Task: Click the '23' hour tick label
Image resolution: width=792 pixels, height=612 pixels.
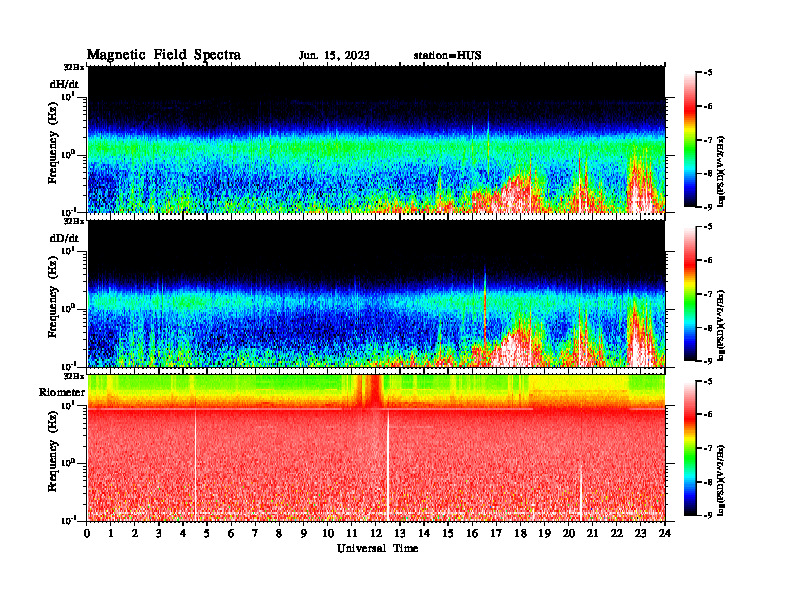Action: 640,533
